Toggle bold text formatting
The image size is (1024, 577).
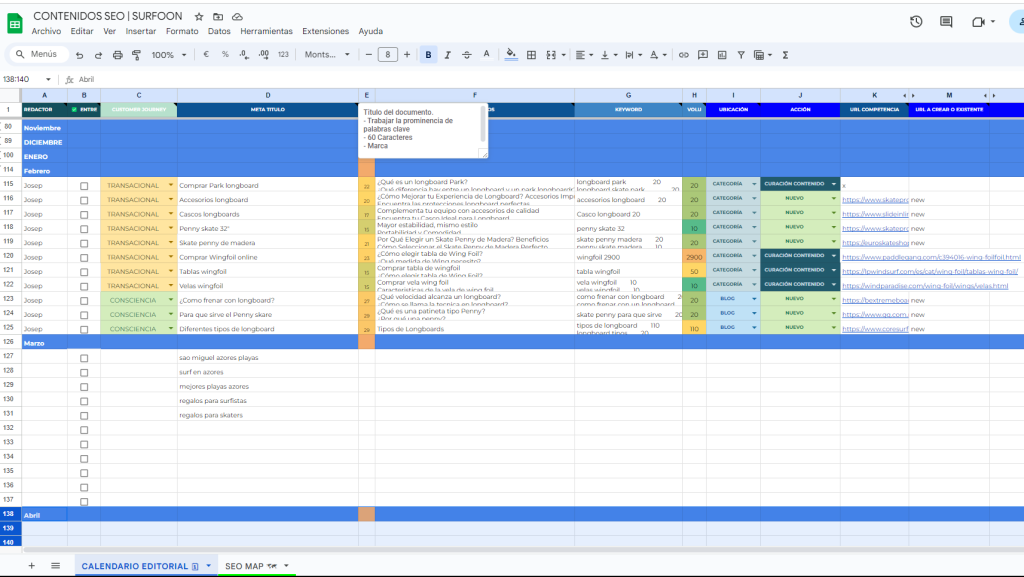pyautogui.click(x=428, y=54)
